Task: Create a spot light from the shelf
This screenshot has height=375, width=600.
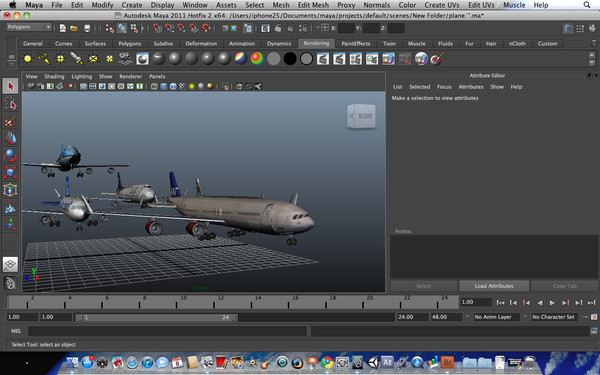Action: coord(77,59)
